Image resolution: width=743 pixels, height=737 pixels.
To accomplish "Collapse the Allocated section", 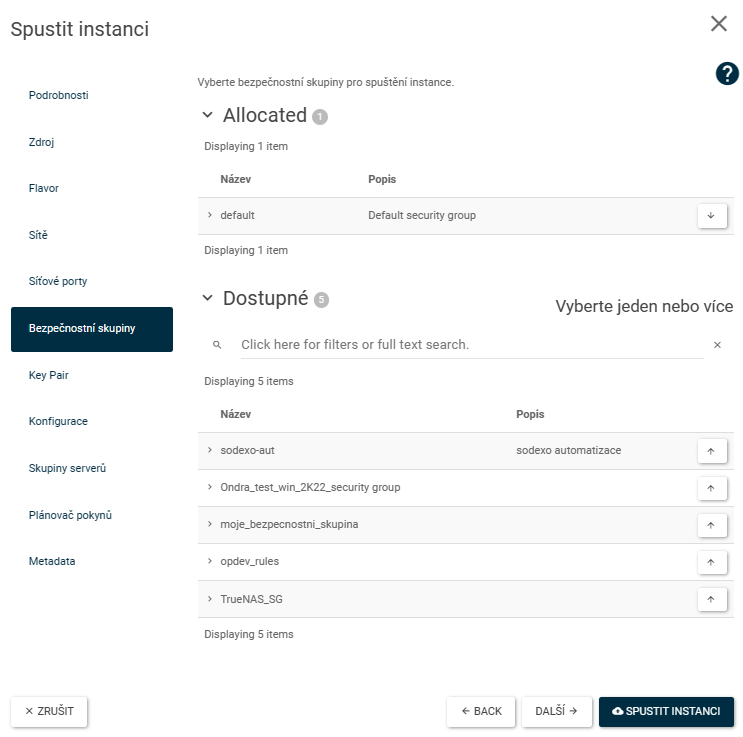I will tap(208, 115).
